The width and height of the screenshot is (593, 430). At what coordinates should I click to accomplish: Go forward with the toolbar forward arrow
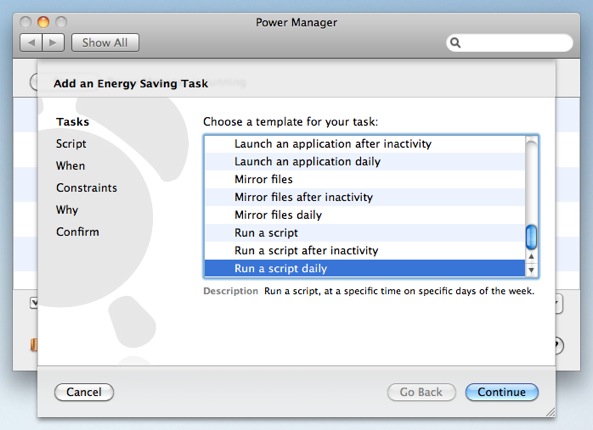point(53,42)
